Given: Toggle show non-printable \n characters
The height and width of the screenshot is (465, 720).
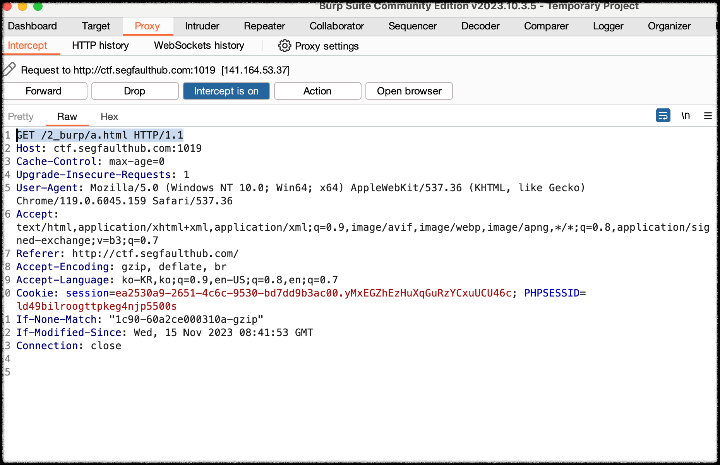Looking at the screenshot, I should click(x=686, y=116).
